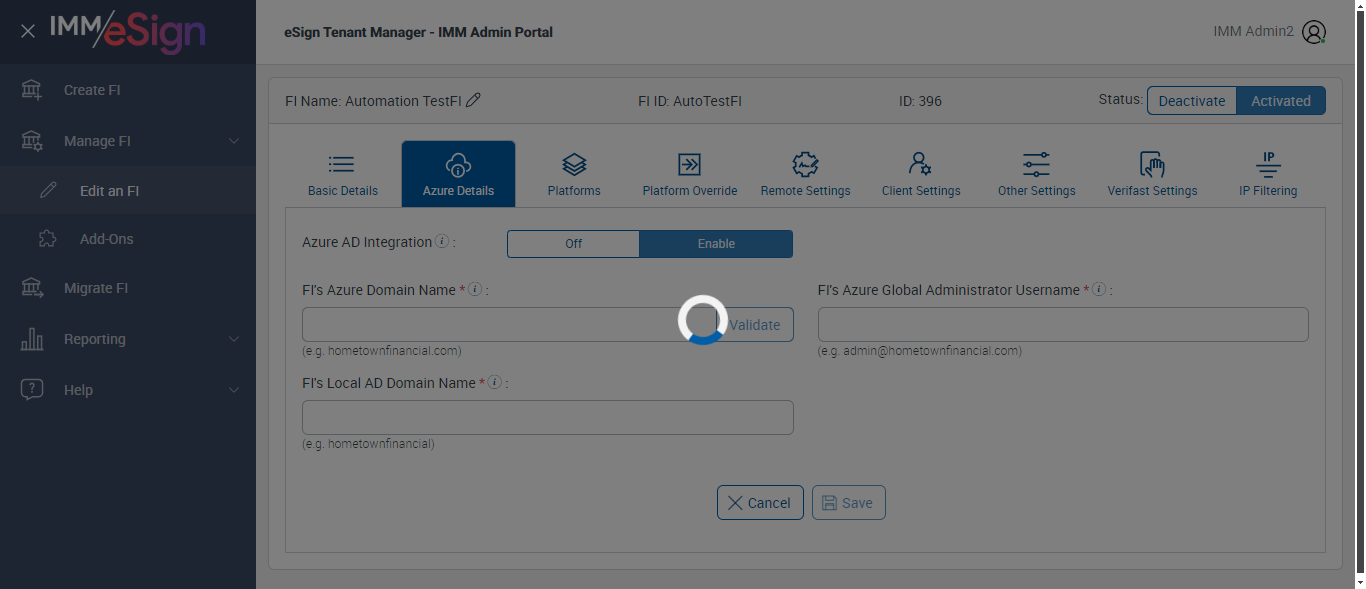Expand the Reporting menu chevron
1366x589 pixels.
[234, 339]
